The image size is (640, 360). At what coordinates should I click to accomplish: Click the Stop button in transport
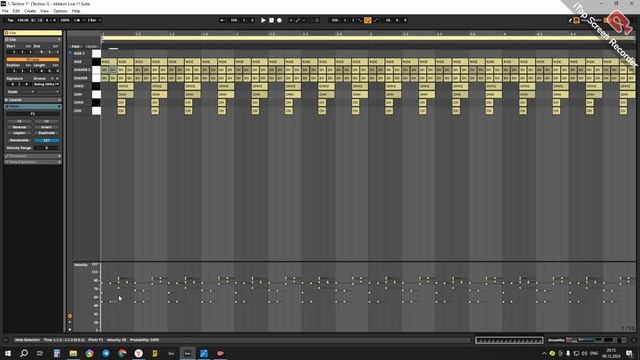click(271, 20)
